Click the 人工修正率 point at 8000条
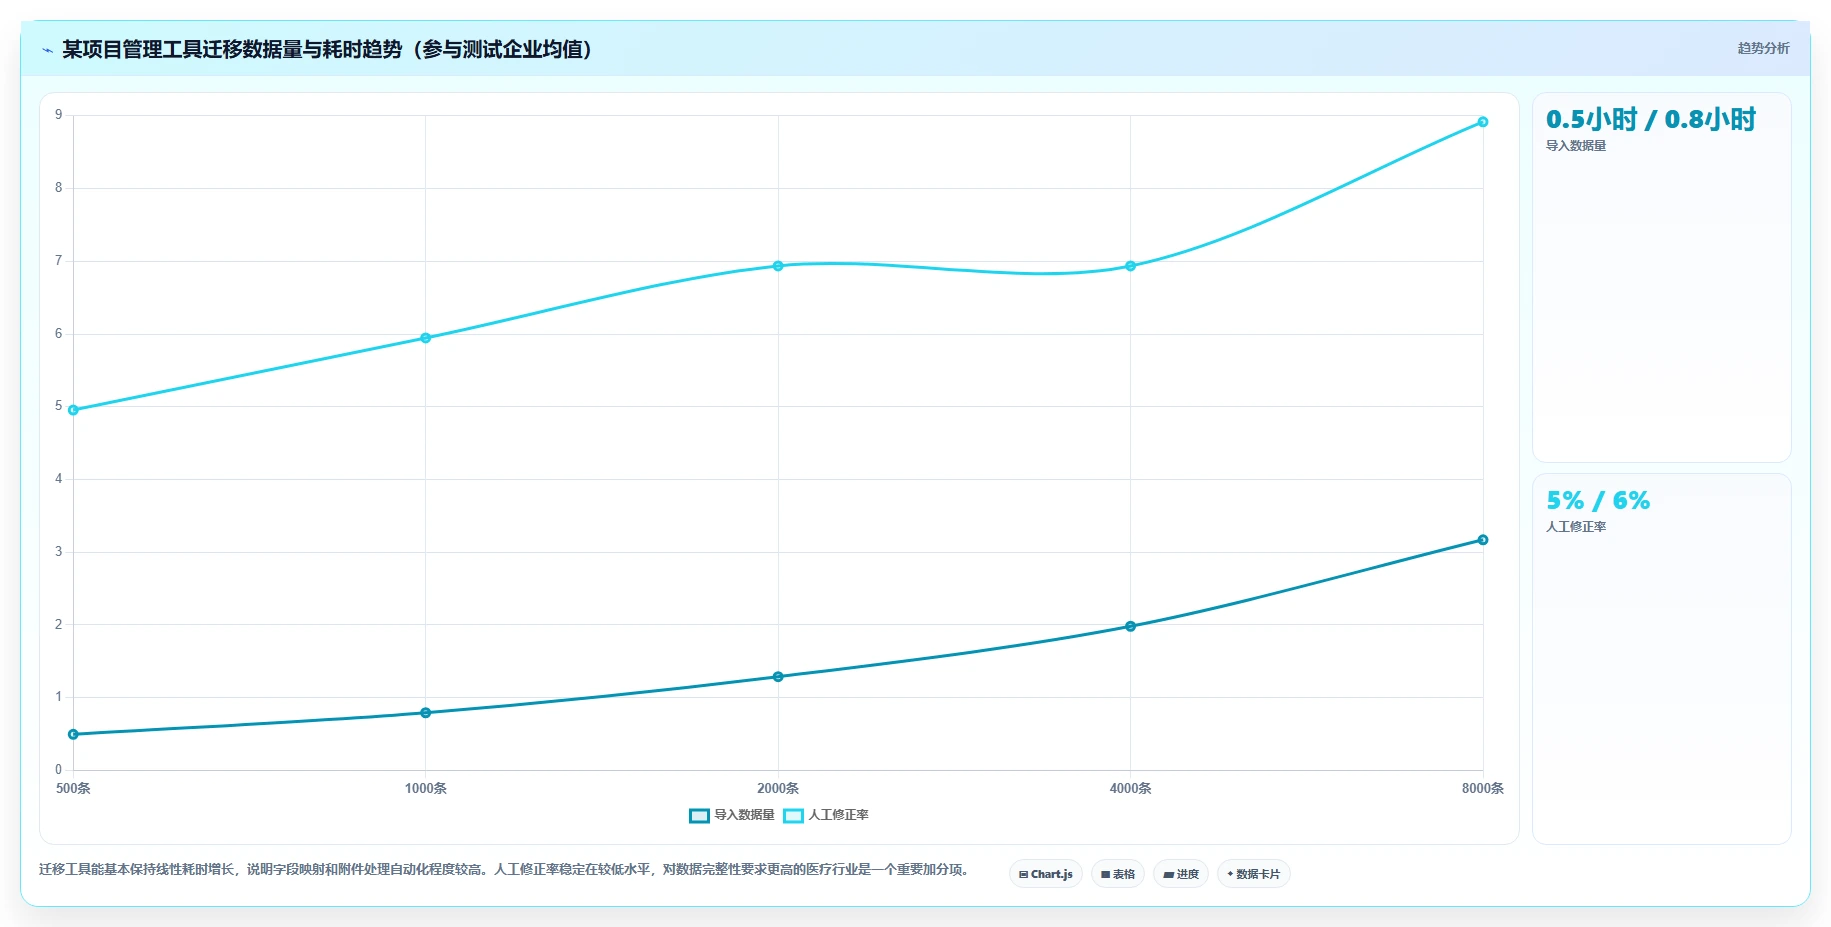This screenshot has width=1831, height=927. pyautogui.click(x=1483, y=122)
